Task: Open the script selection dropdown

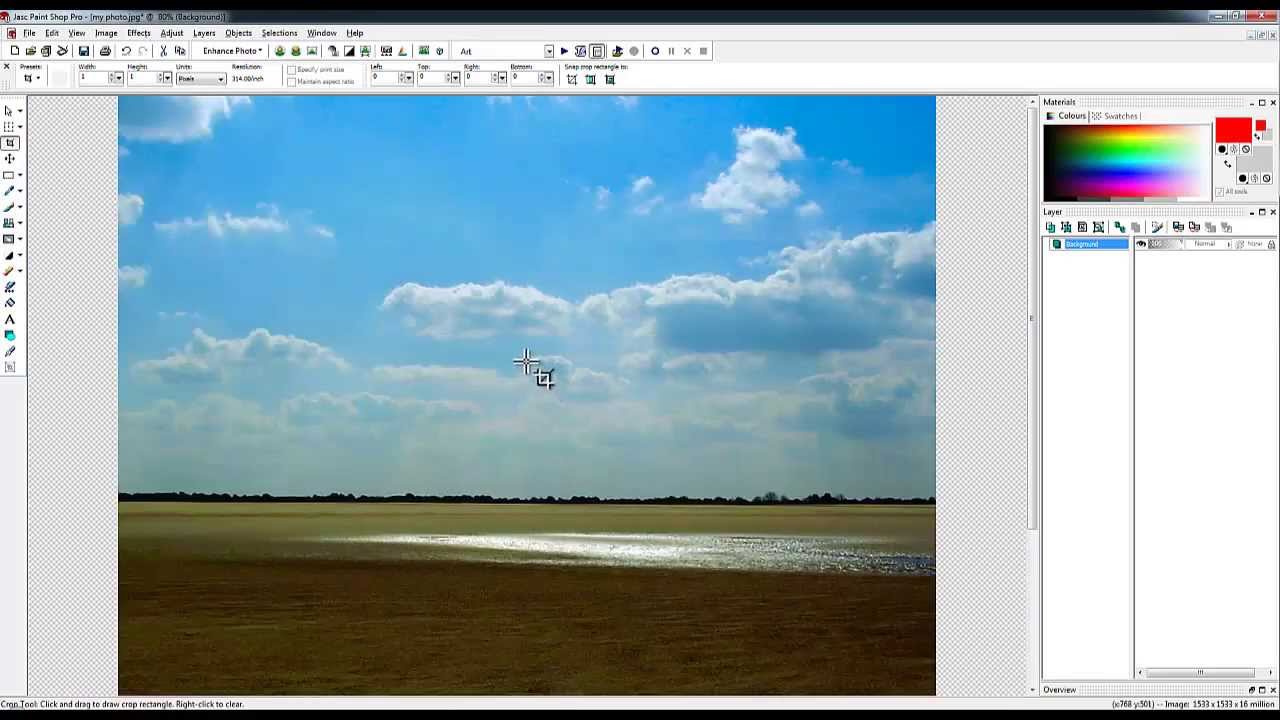Action: click(x=549, y=51)
